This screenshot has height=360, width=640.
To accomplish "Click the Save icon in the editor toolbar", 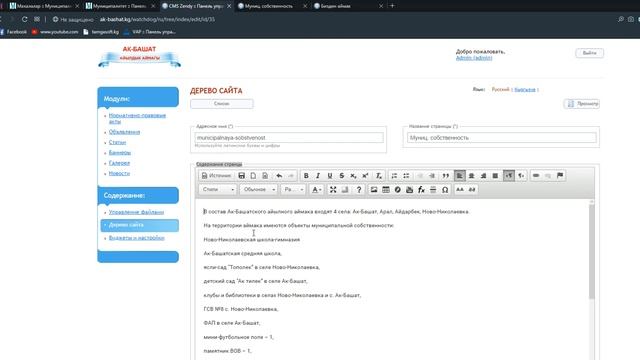I will tap(241, 176).
